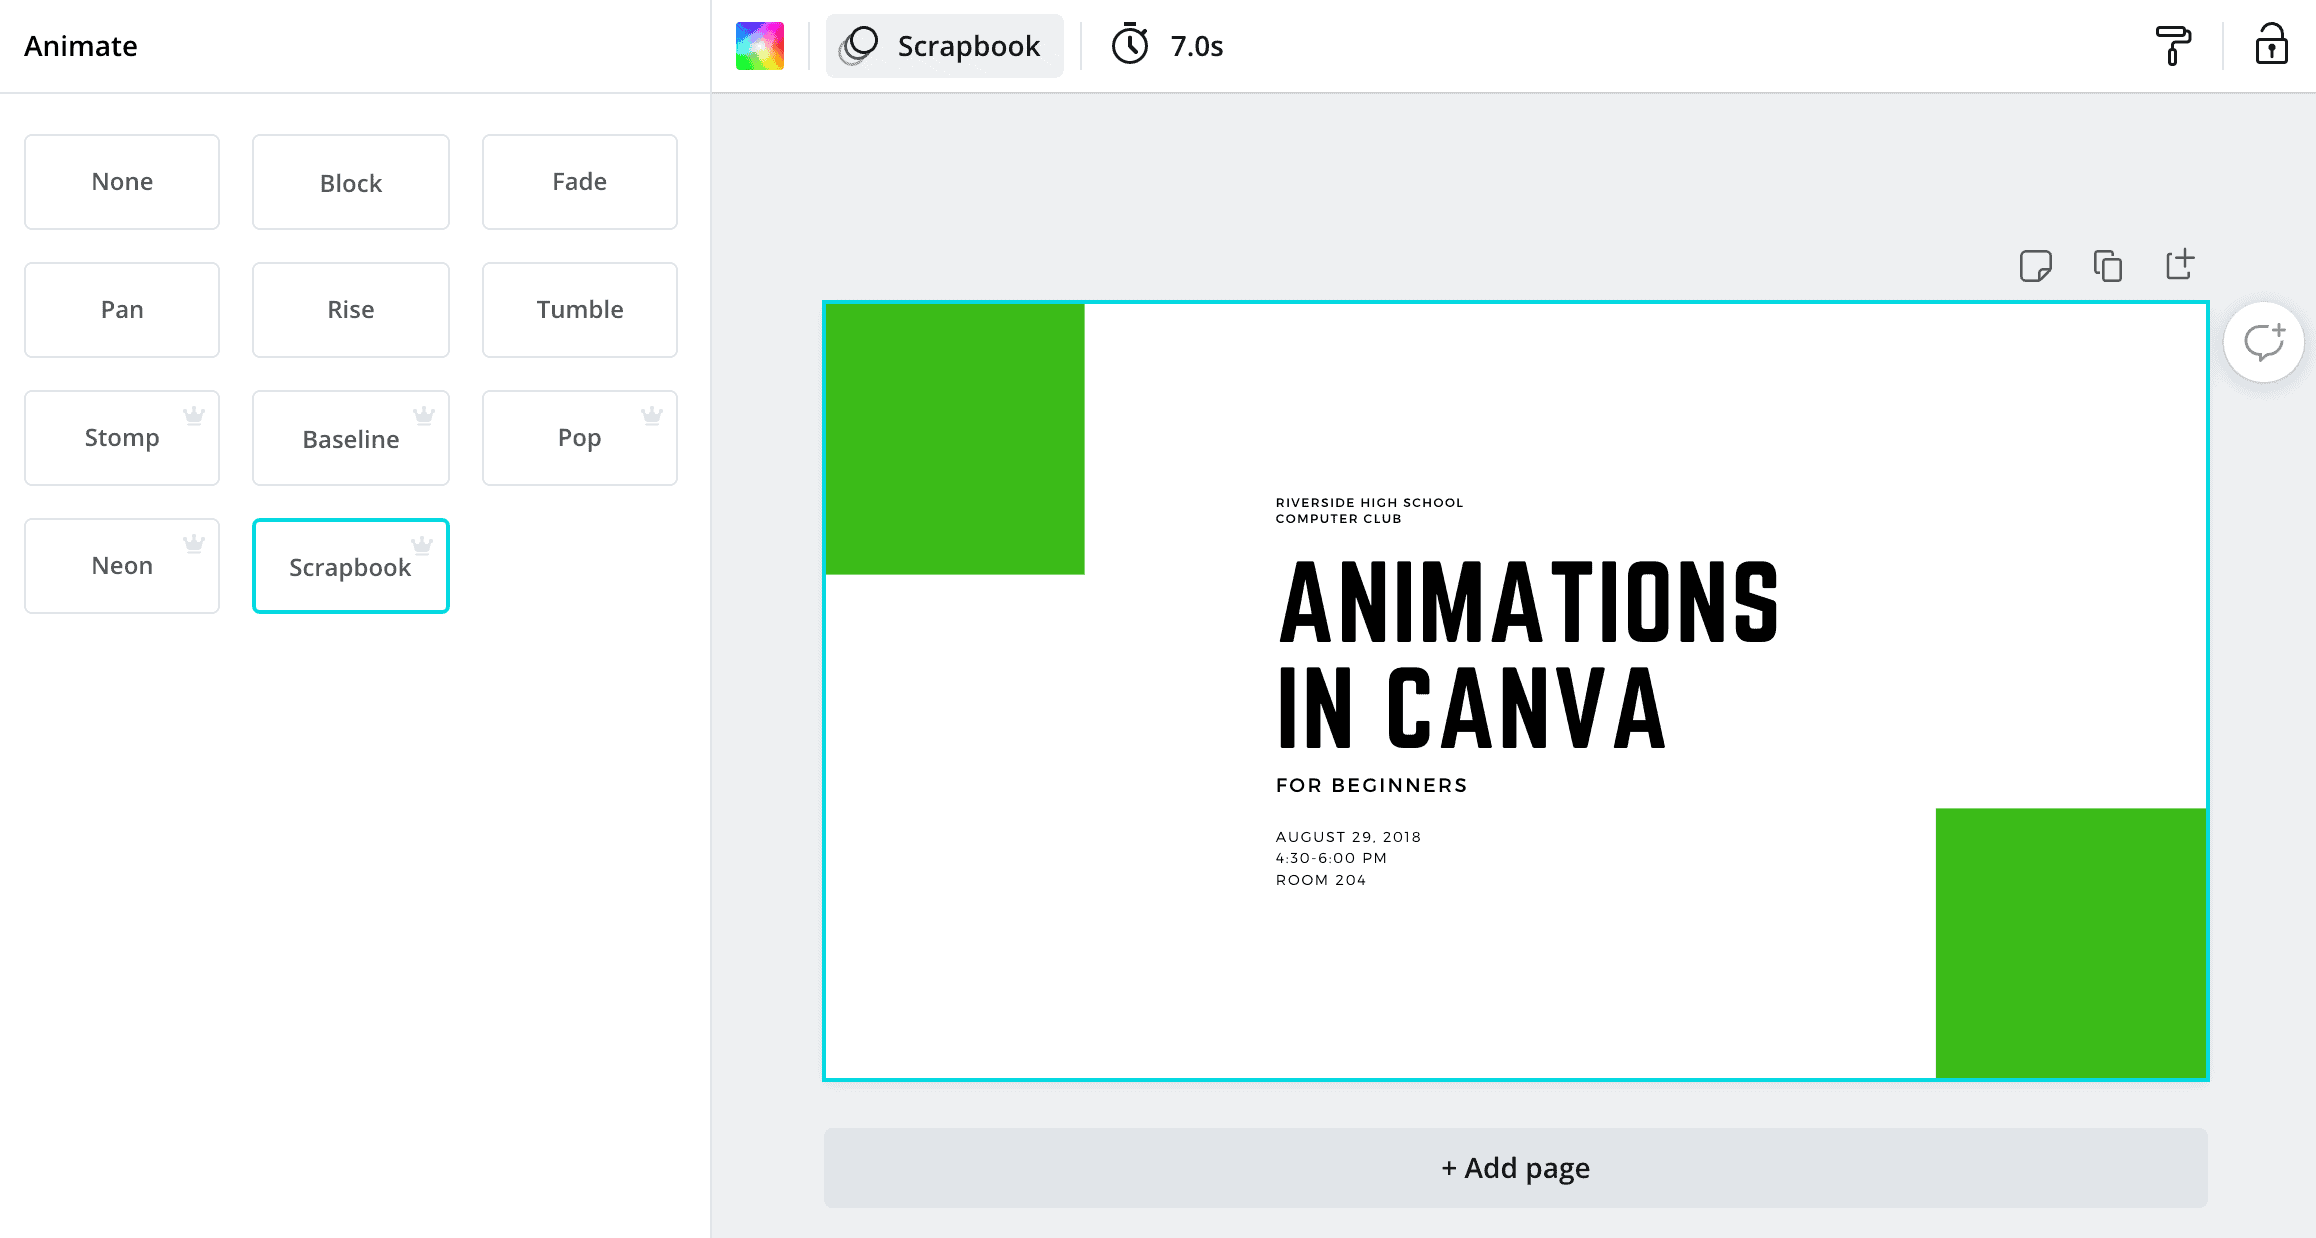Expand the Baseline premium animation option

click(x=349, y=437)
